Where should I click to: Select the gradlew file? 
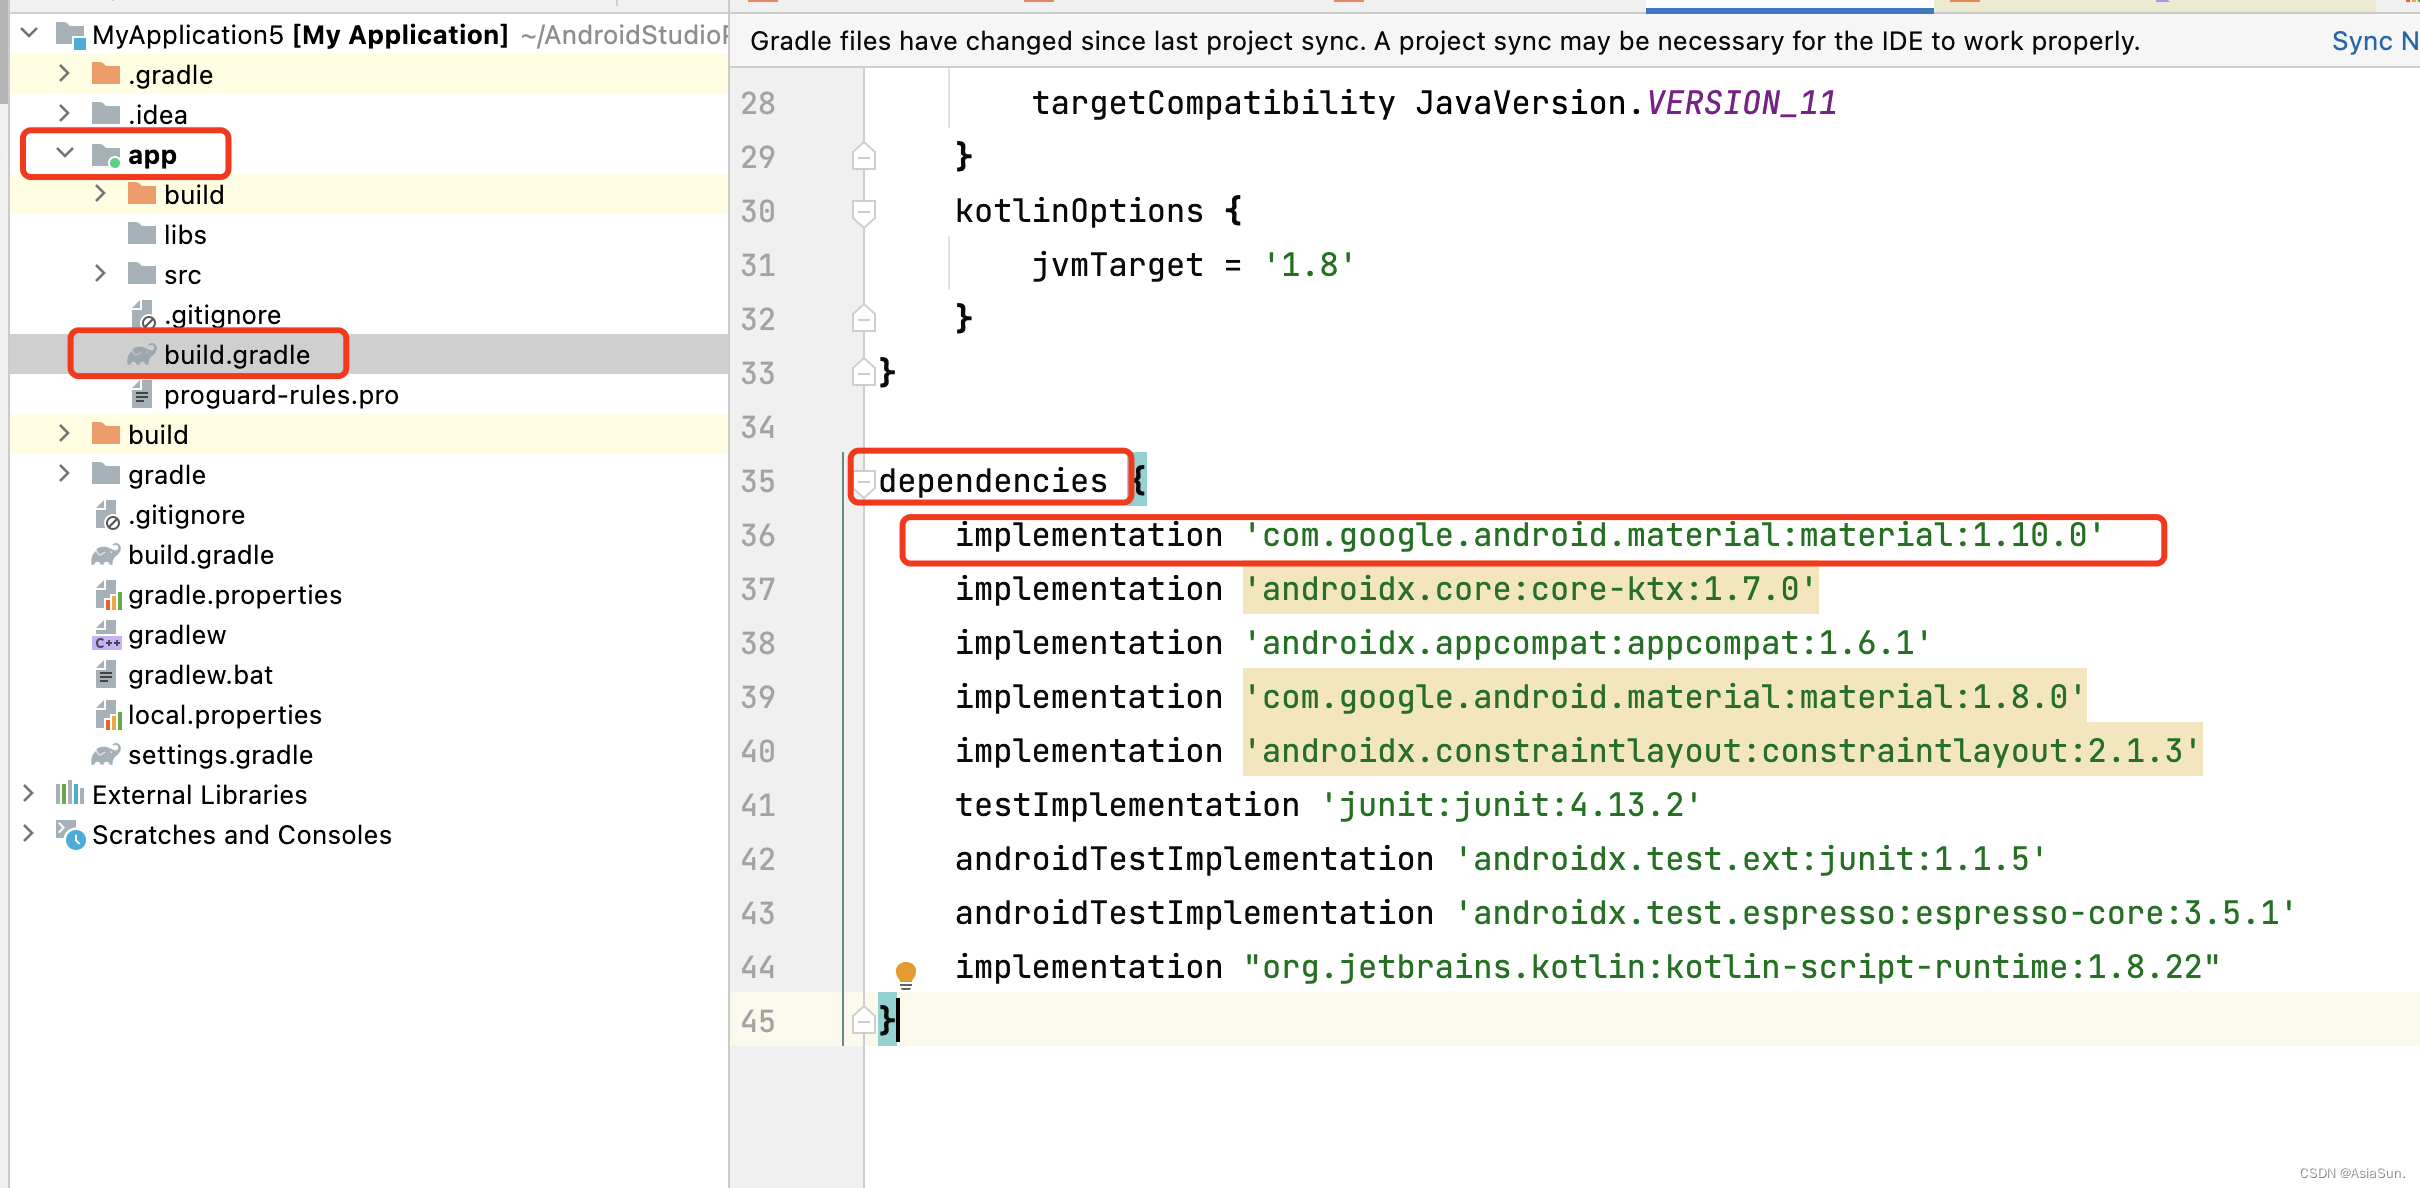(x=177, y=635)
